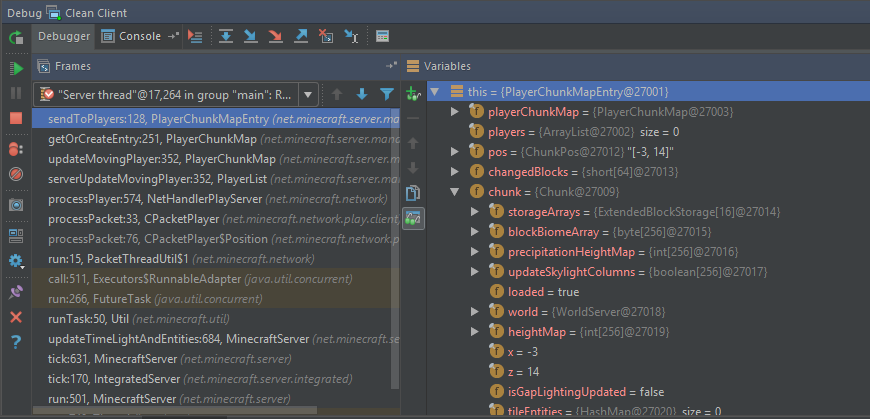The height and width of the screenshot is (419, 870).
Task: Click the Rerun debug session icon
Action: (x=16, y=38)
